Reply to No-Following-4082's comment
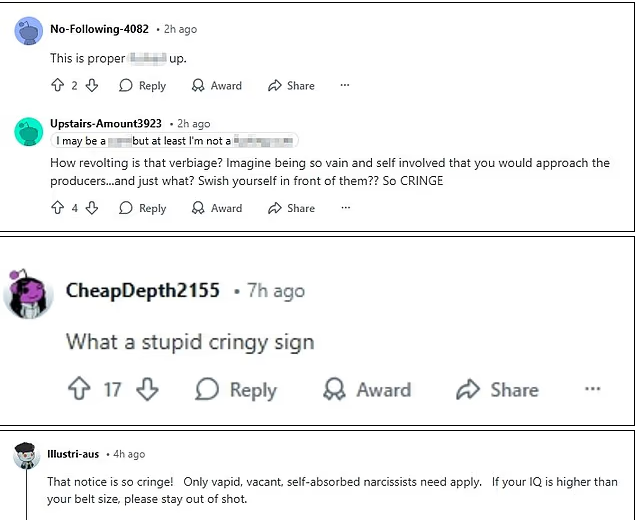 pos(142,86)
